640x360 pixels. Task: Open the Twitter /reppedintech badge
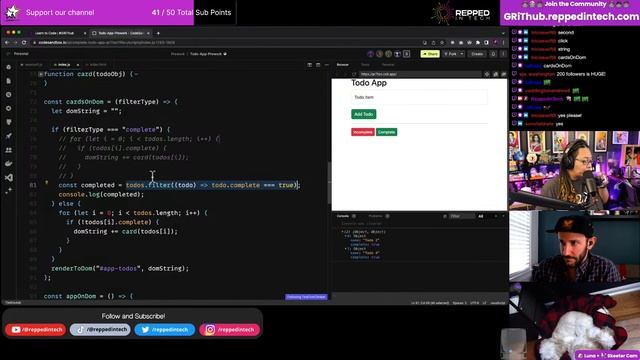point(164,329)
